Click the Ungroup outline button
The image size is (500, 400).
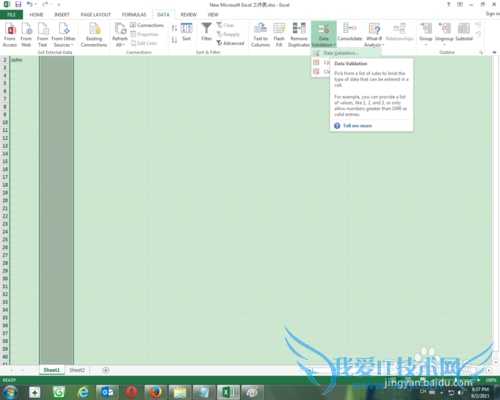[x=444, y=34]
